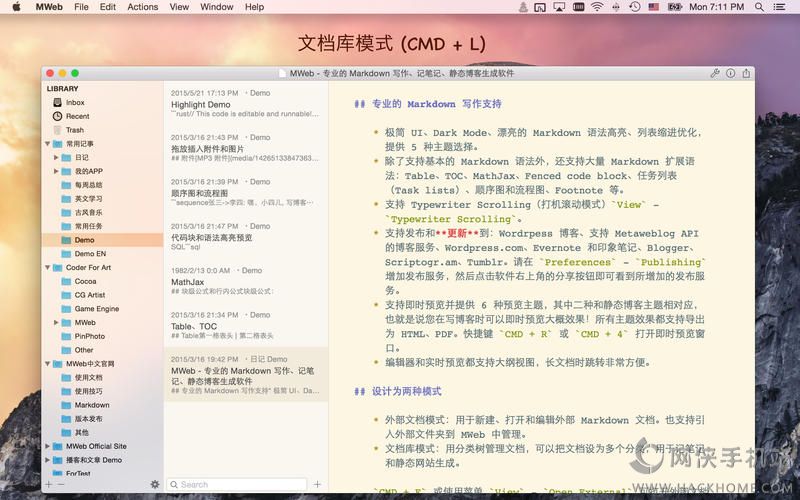Image resolution: width=800 pixels, height=500 pixels.
Task: Click the Wi-Fi status icon
Action: point(596,7)
